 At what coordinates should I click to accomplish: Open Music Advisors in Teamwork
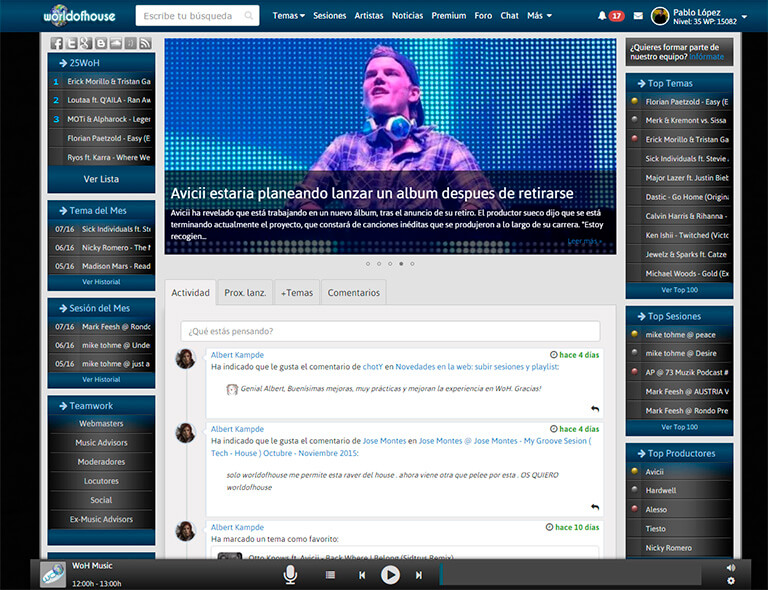click(101, 443)
